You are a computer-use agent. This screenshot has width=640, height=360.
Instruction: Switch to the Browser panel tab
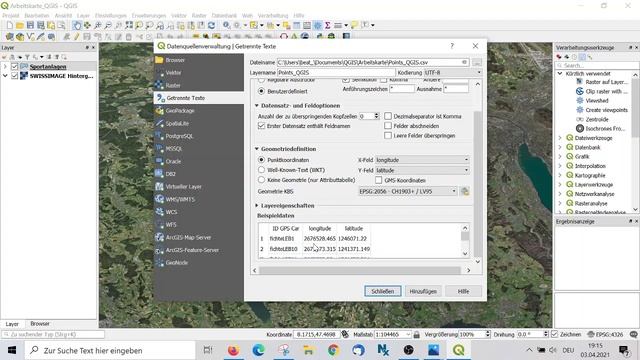coord(40,324)
